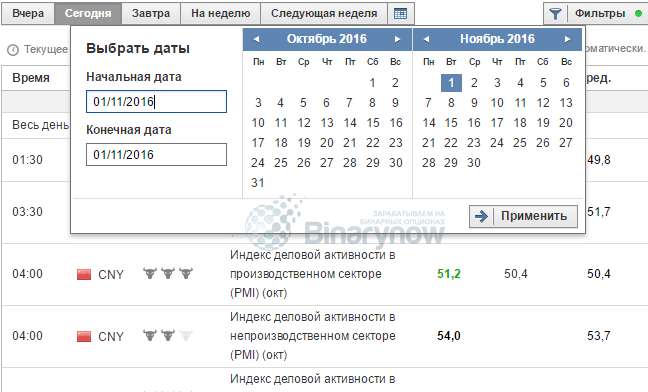Click importance bulls in manufacturing PMI row
This screenshot has width=648, height=392.
(168, 273)
